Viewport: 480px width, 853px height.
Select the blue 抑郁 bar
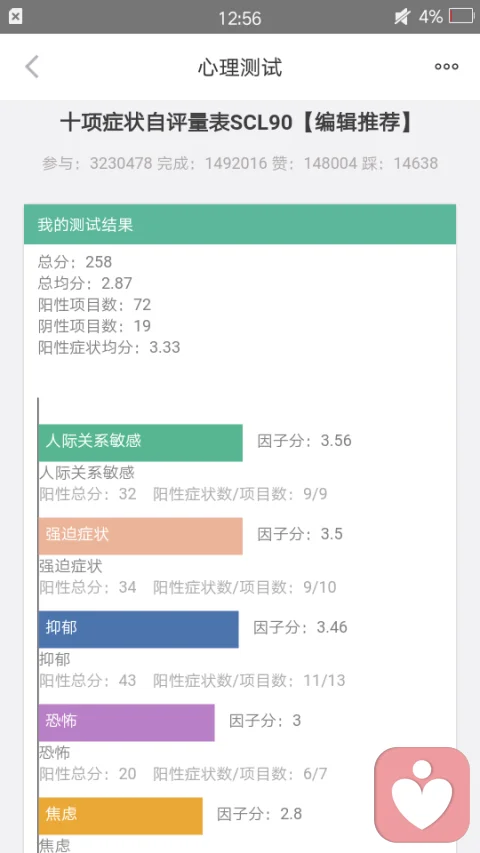tap(138, 629)
